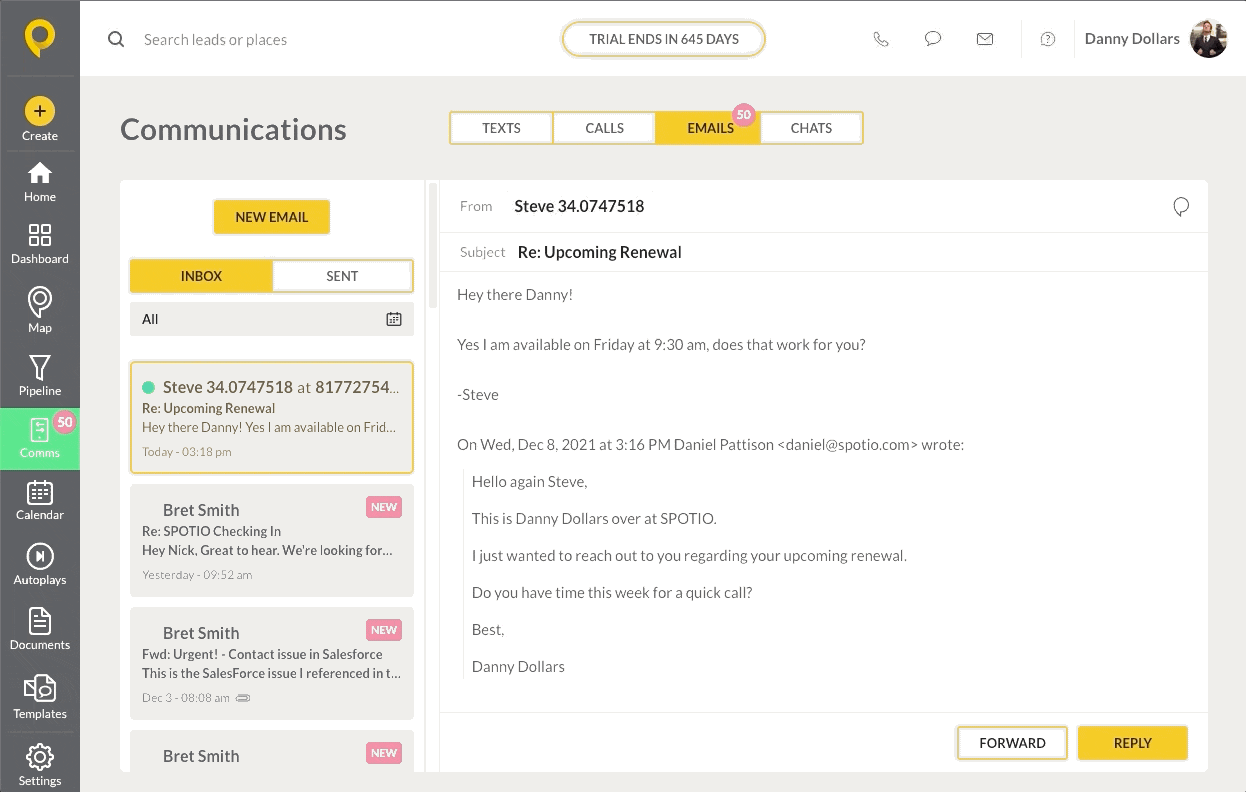Show the SENT folder
This screenshot has height=792, width=1246.
[x=342, y=276]
